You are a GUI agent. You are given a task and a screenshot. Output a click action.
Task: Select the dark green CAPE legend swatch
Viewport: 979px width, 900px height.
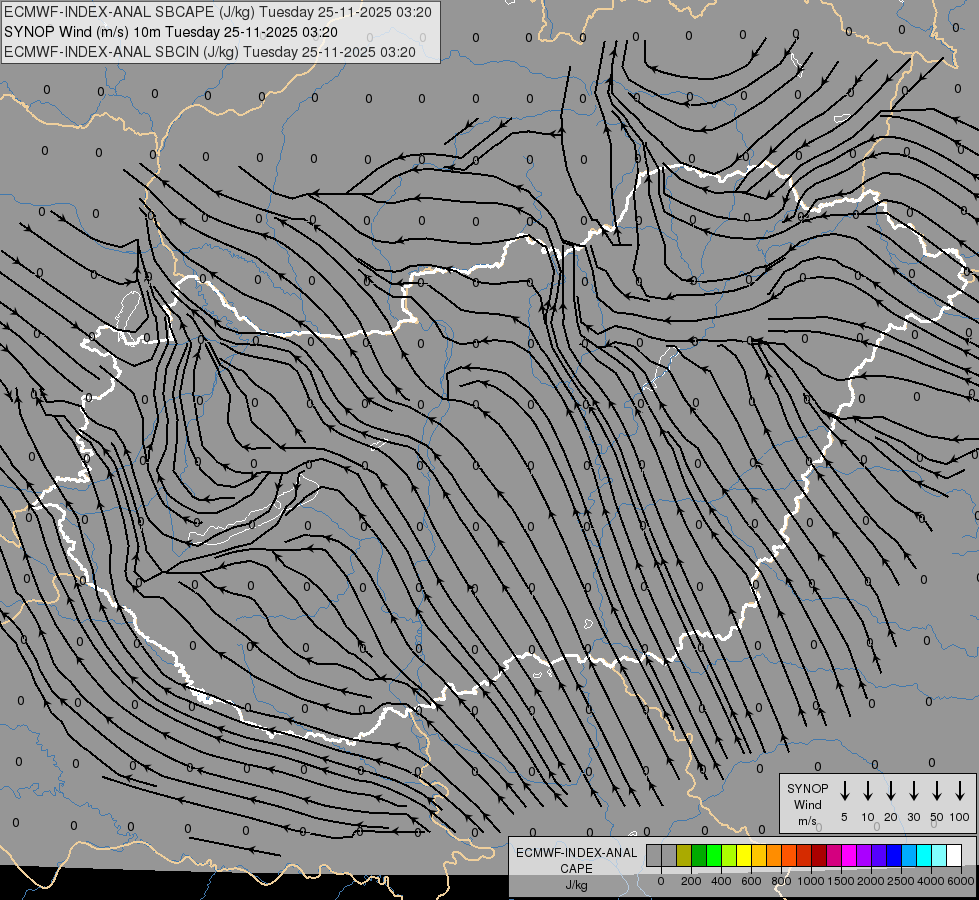coord(699,855)
